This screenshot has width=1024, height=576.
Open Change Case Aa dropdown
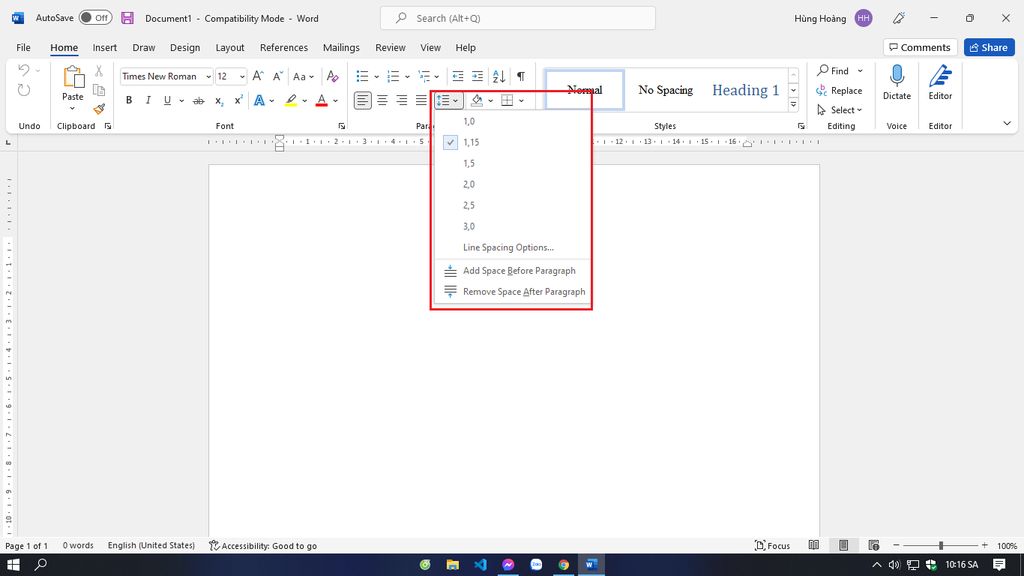point(303,76)
